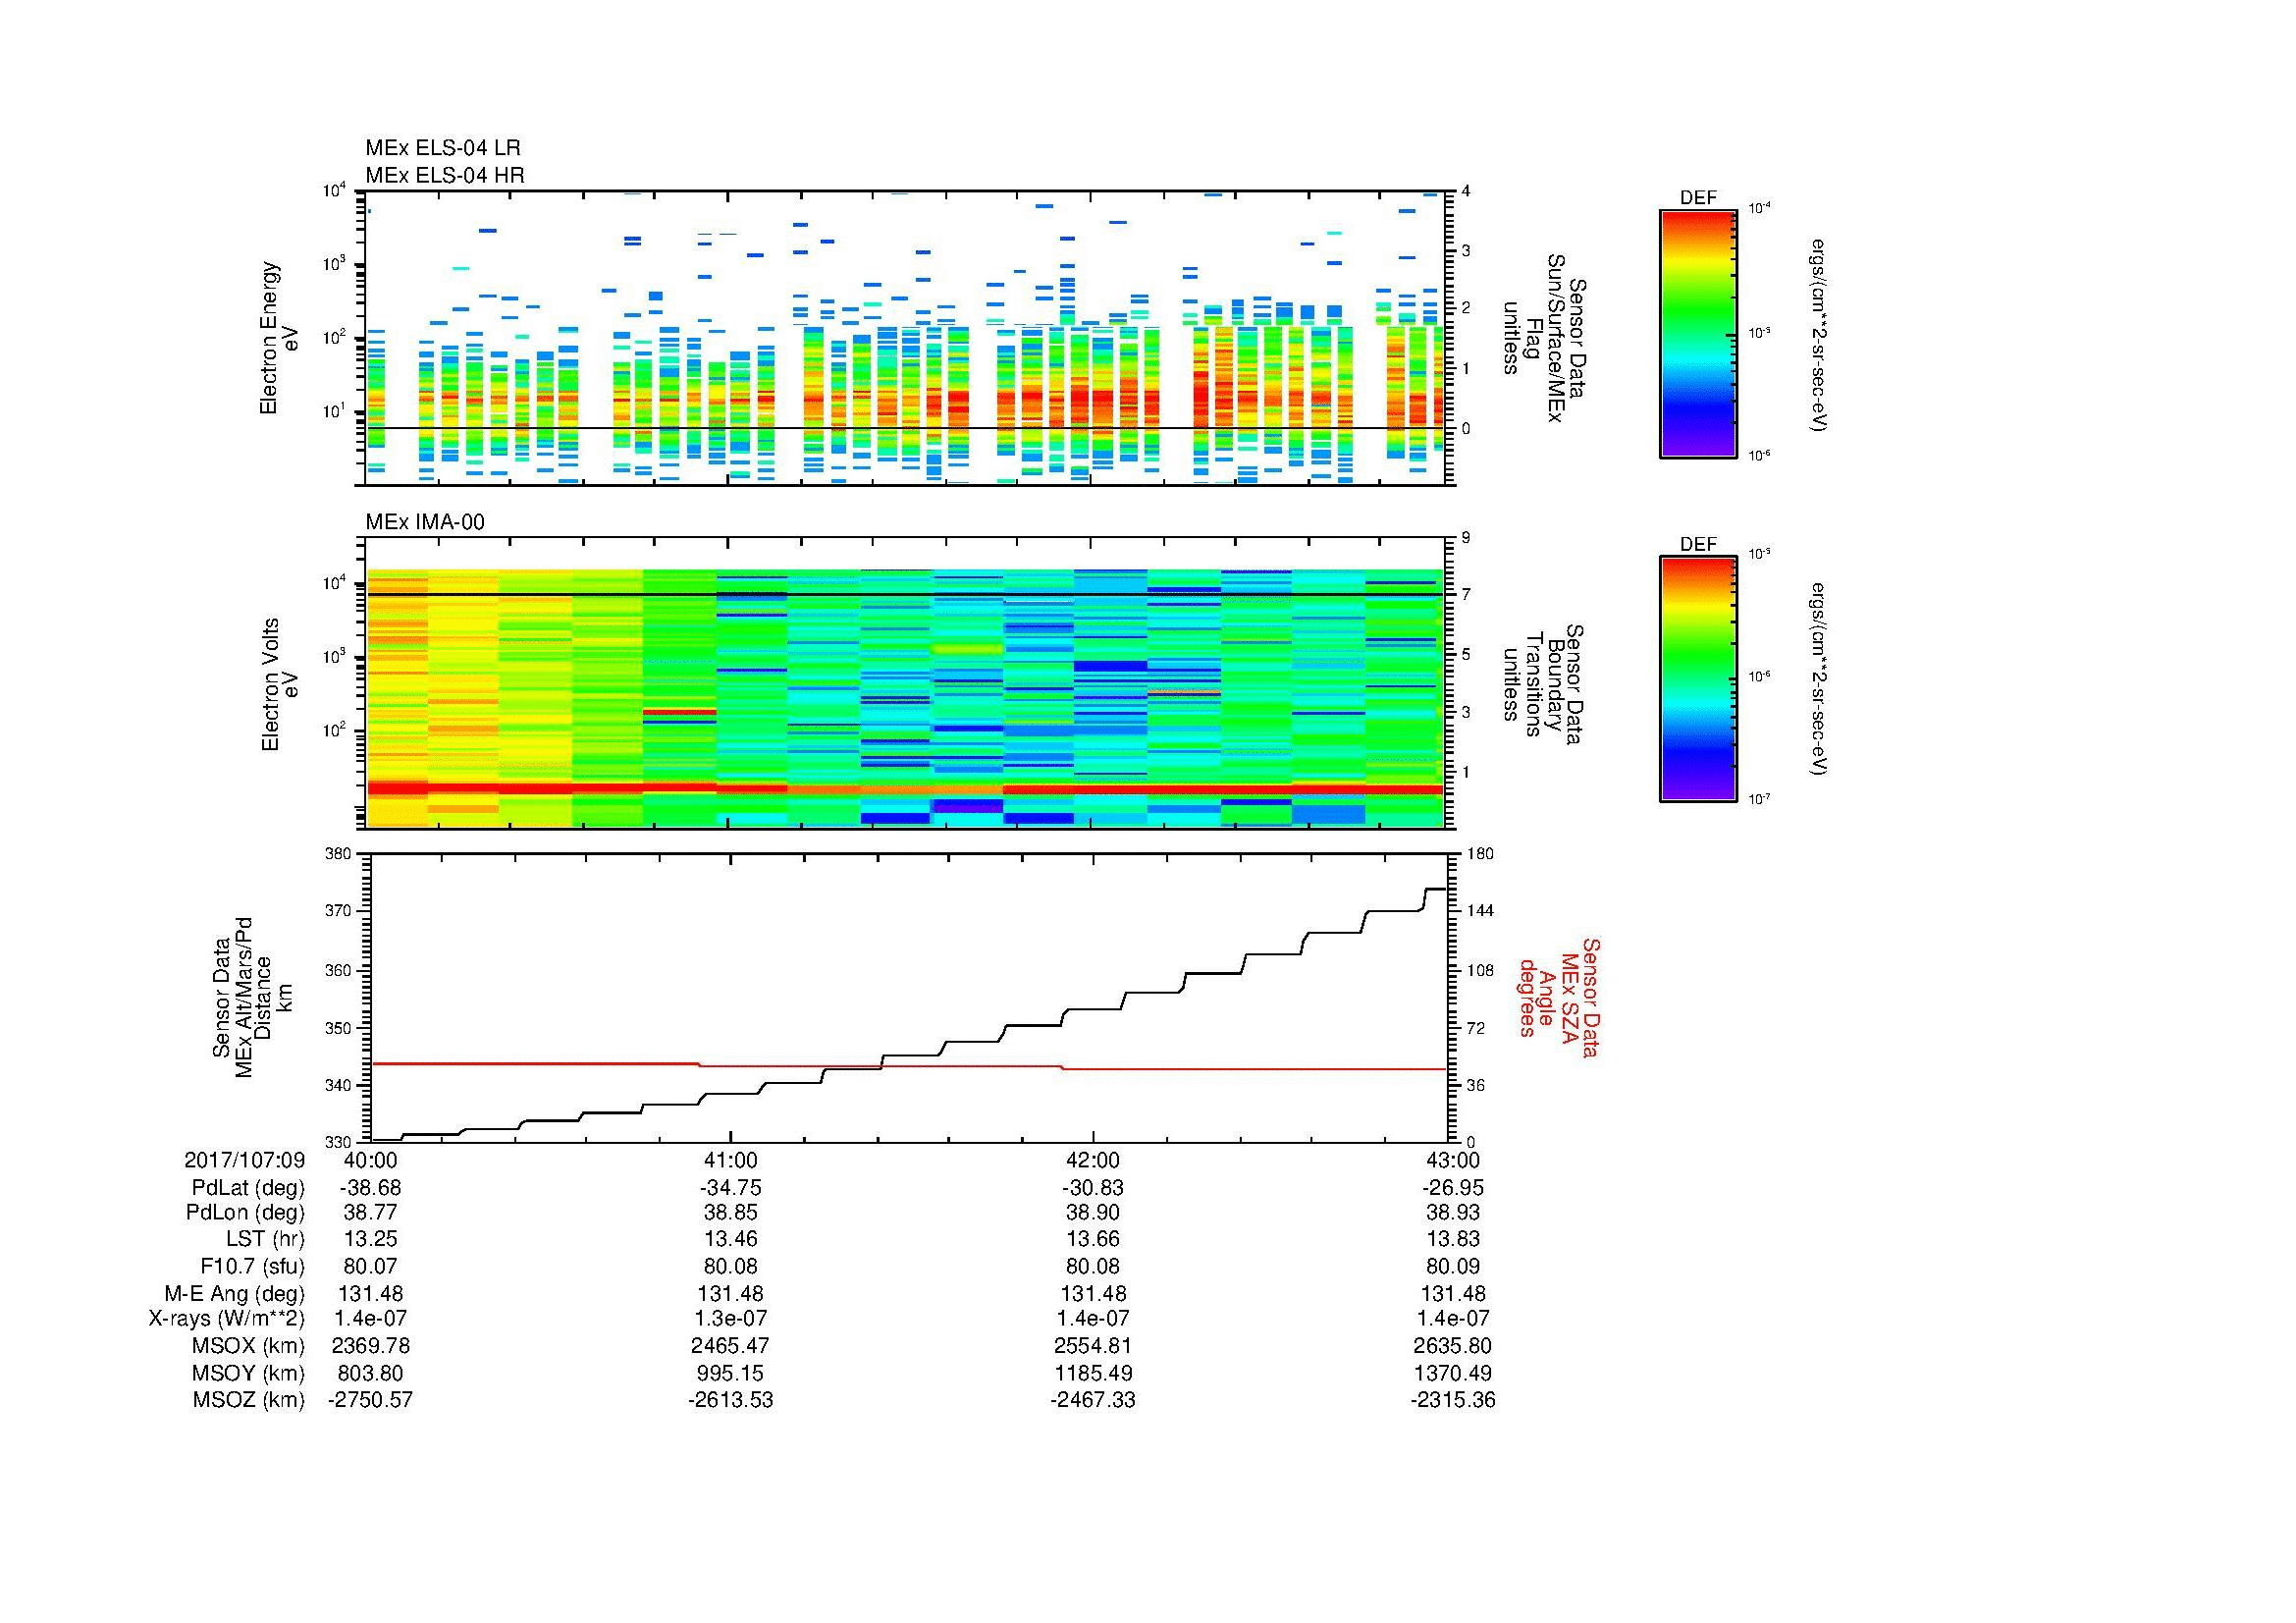The image size is (2296, 1623).
Task: Click the MSOX value "2554.81"
Action: click(1093, 1346)
